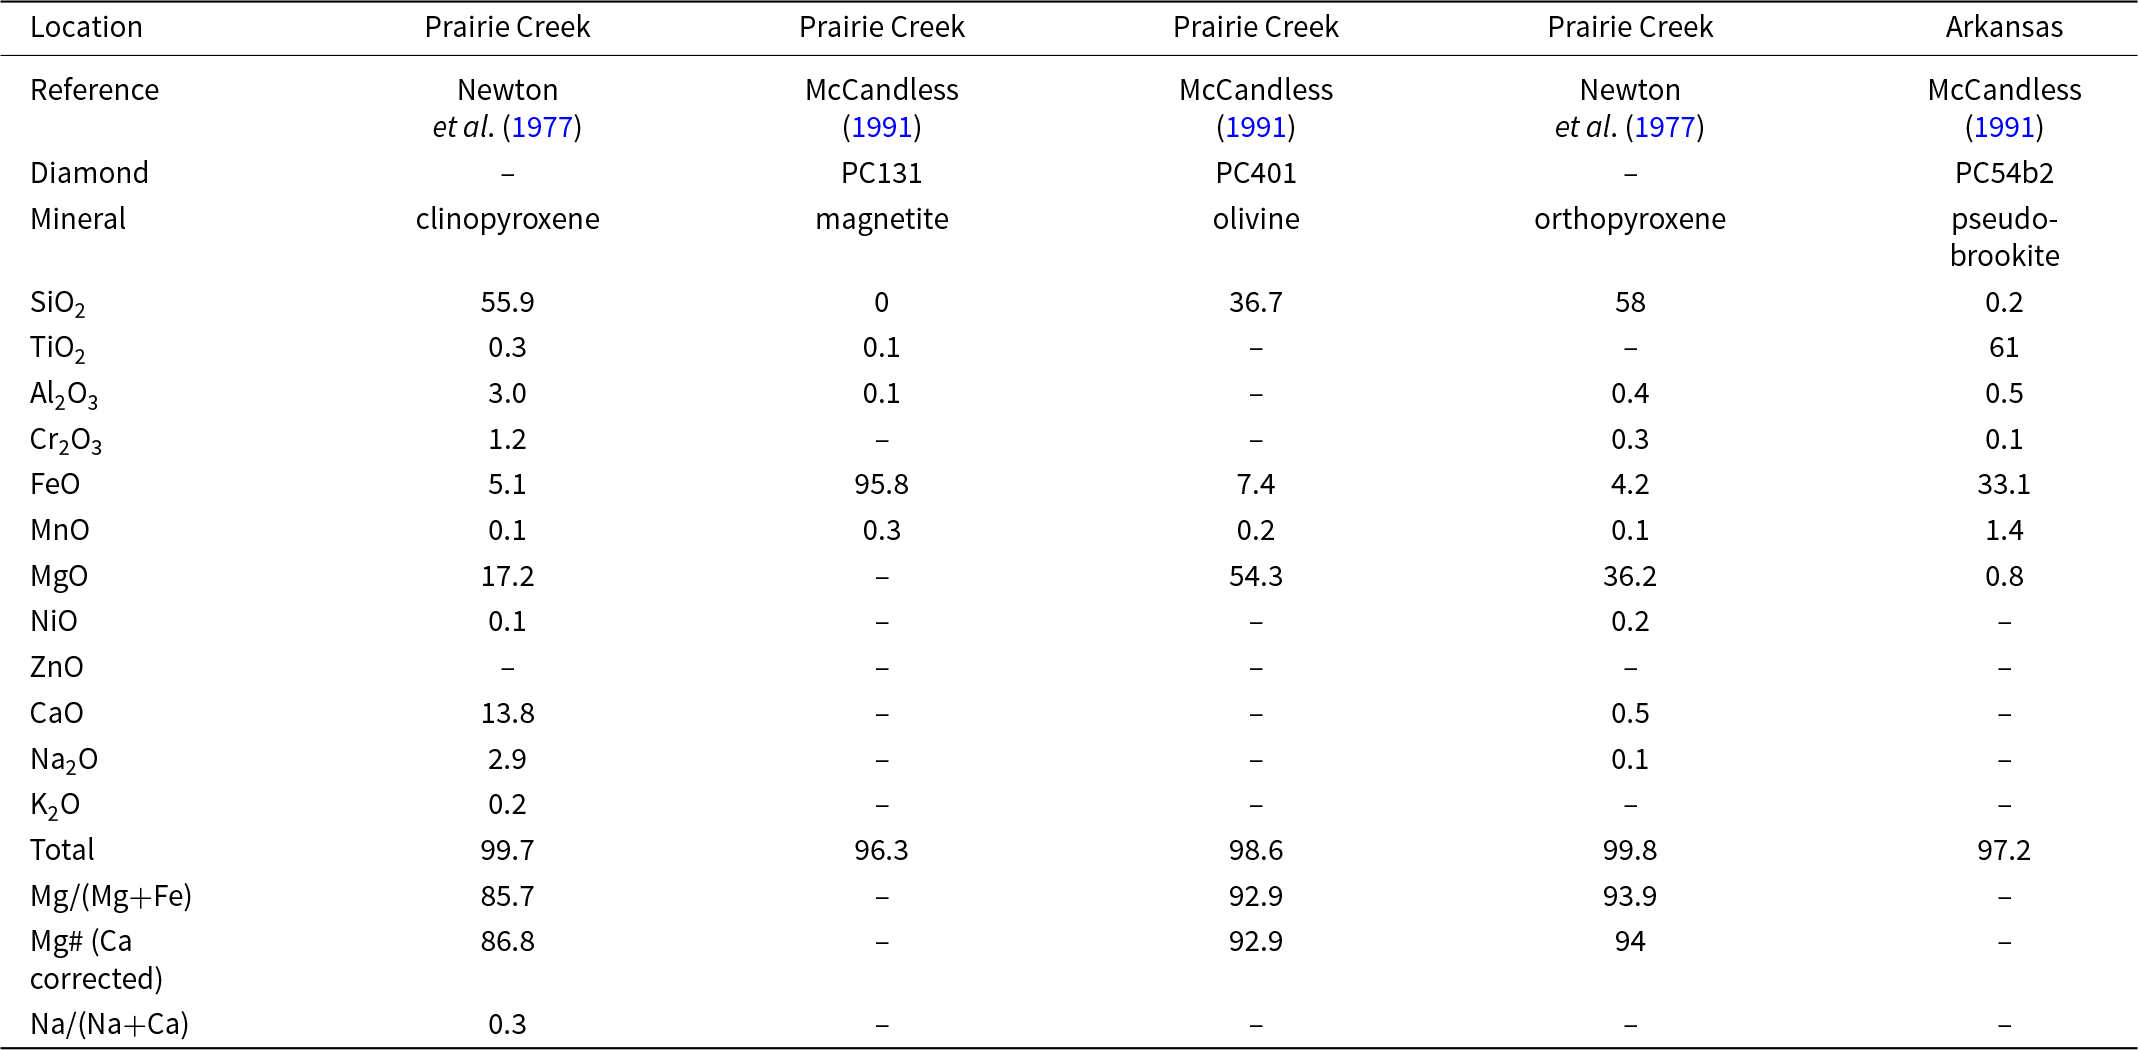Open the 1977 citation link above clinopyroxene
This screenshot has height=1050, width=2138.
pyautogui.click(x=541, y=128)
